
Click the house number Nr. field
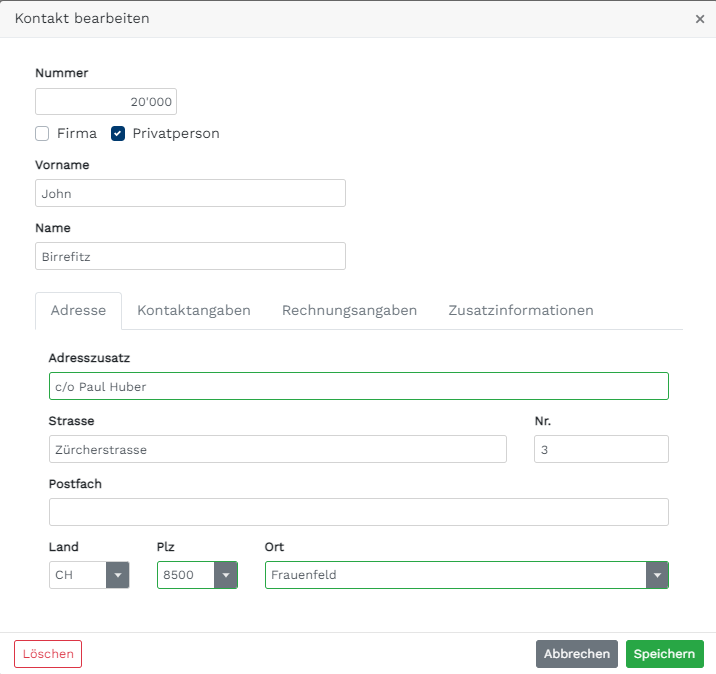[x=601, y=449]
